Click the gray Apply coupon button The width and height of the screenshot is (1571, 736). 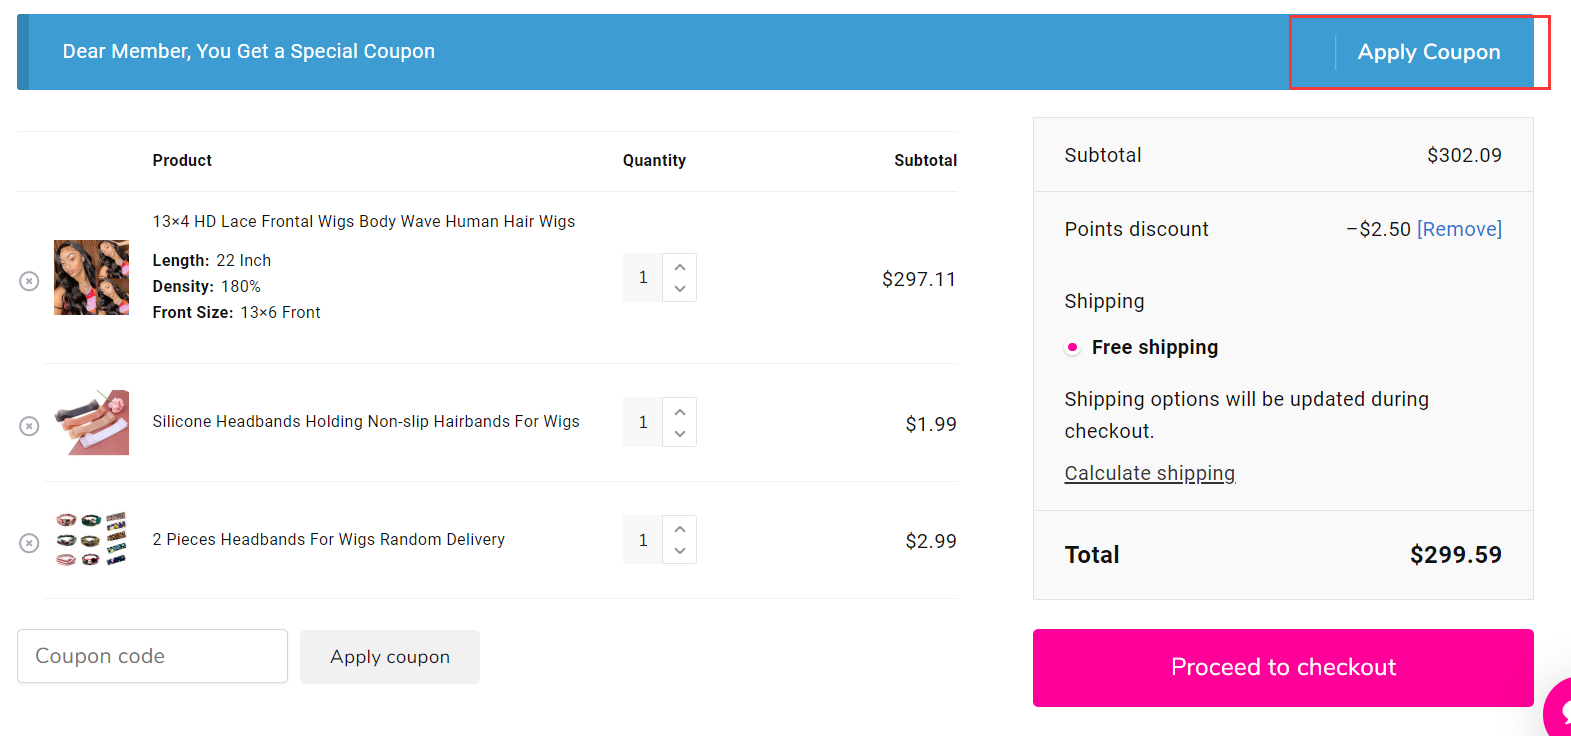tap(390, 657)
